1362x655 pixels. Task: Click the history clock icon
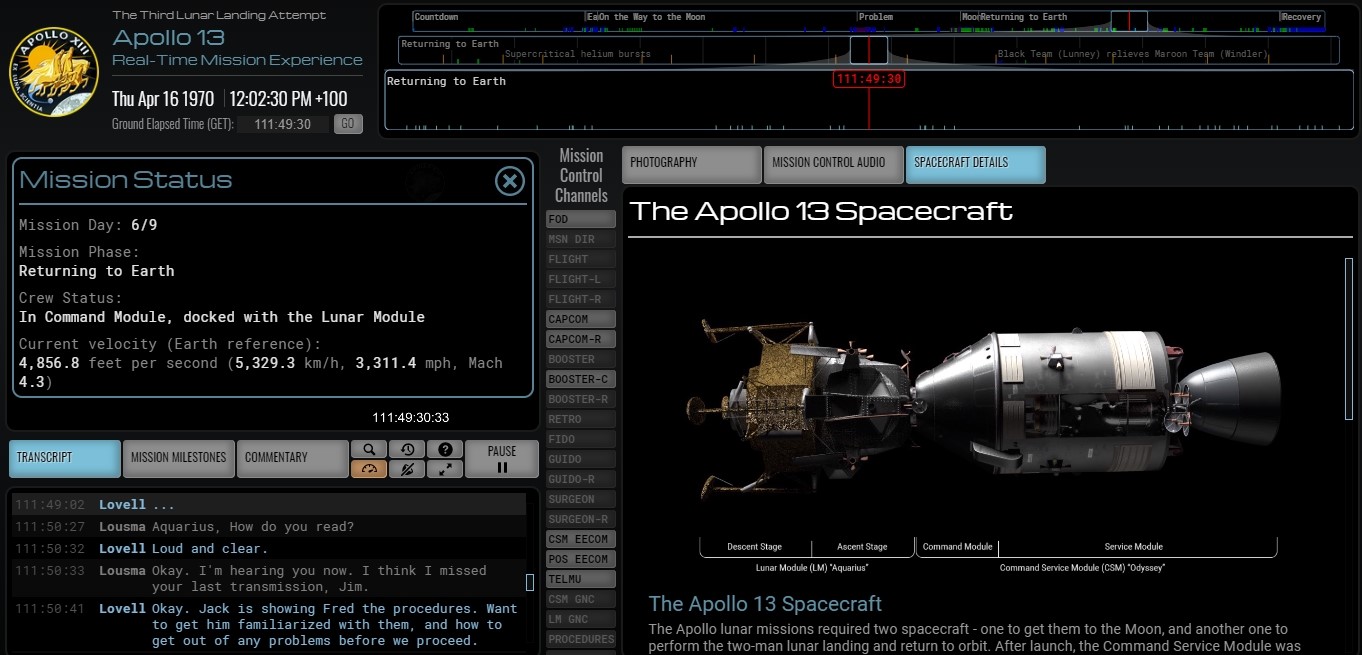pyautogui.click(x=407, y=449)
